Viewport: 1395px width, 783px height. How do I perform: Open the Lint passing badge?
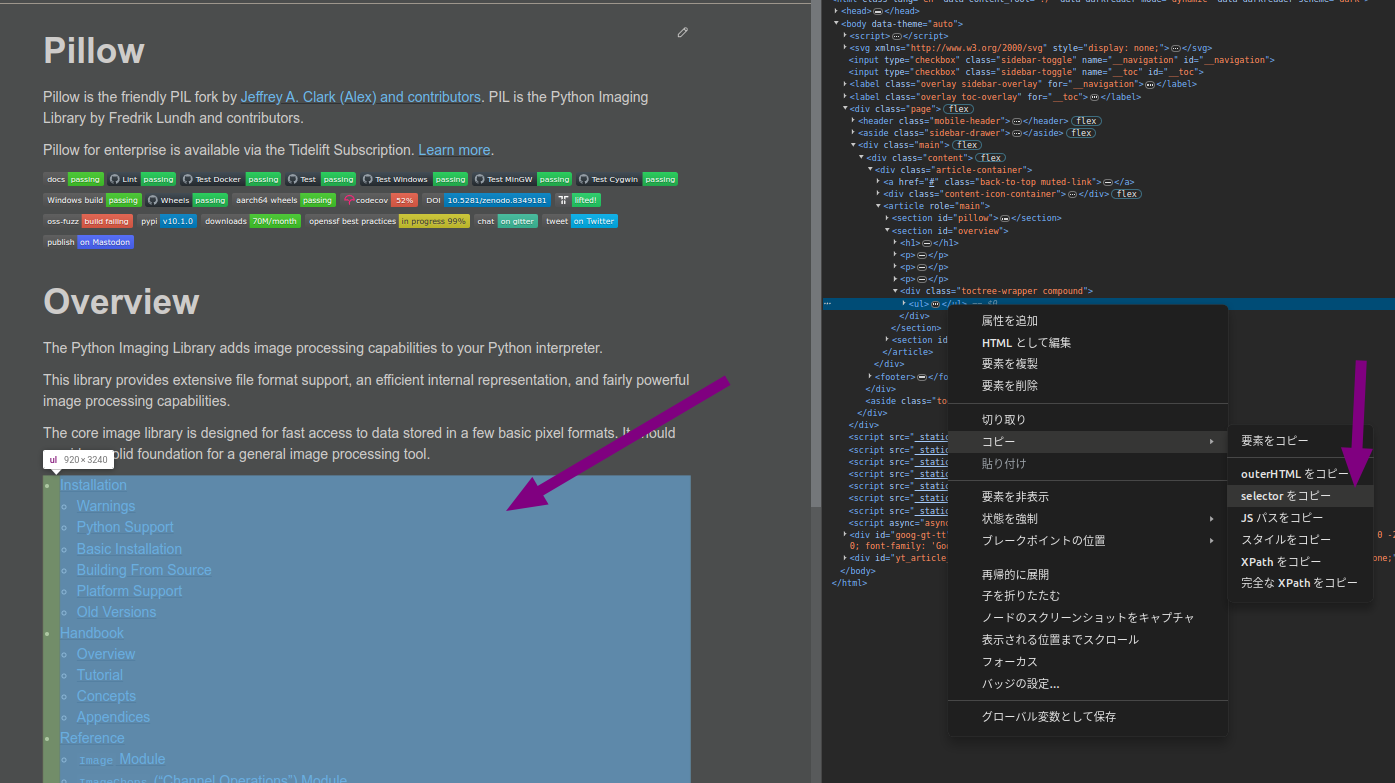(141, 179)
